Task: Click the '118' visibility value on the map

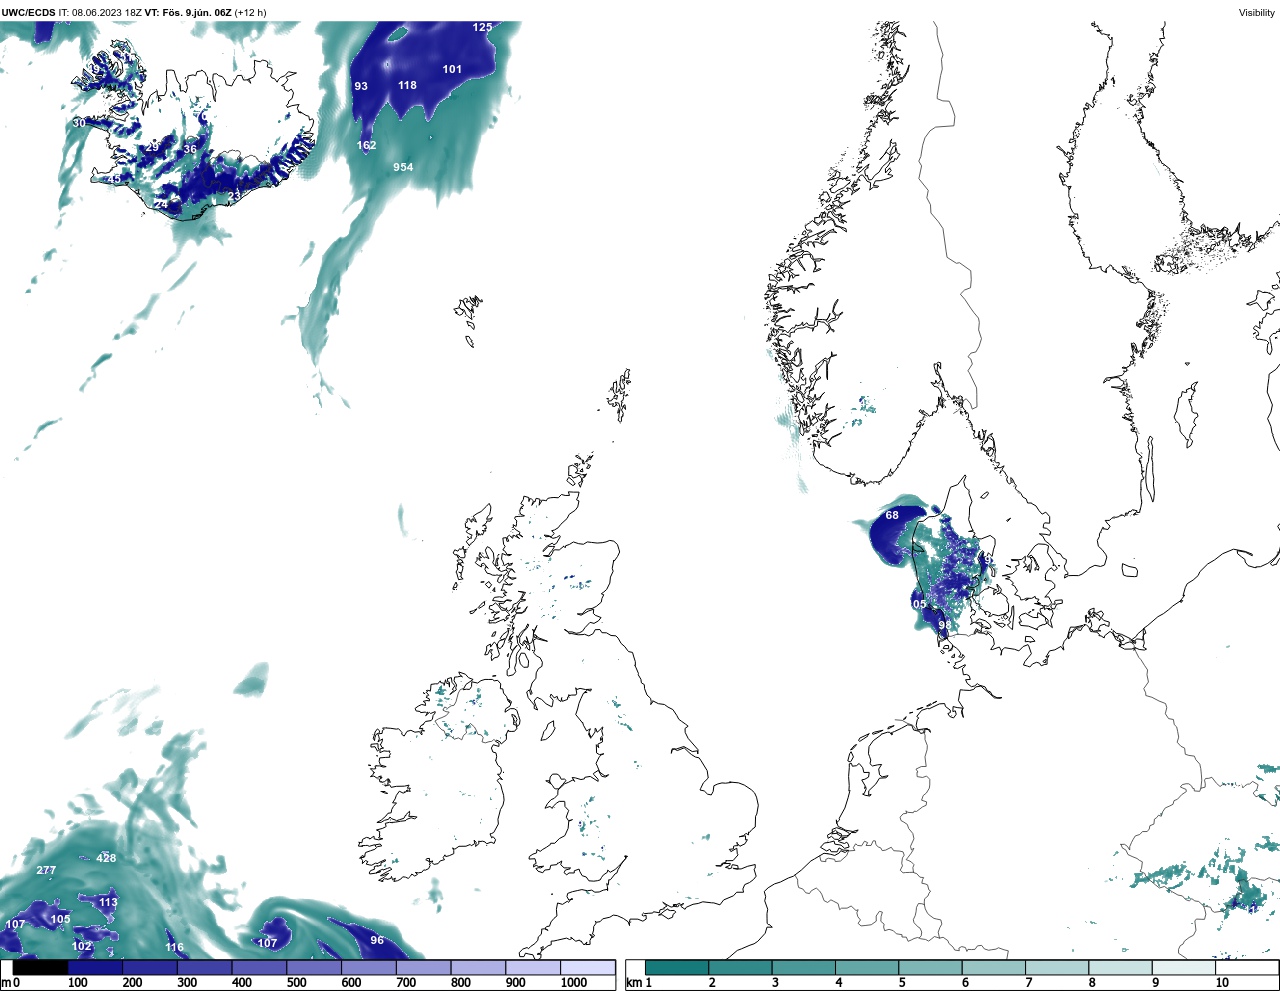Action: [x=407, y=85]
